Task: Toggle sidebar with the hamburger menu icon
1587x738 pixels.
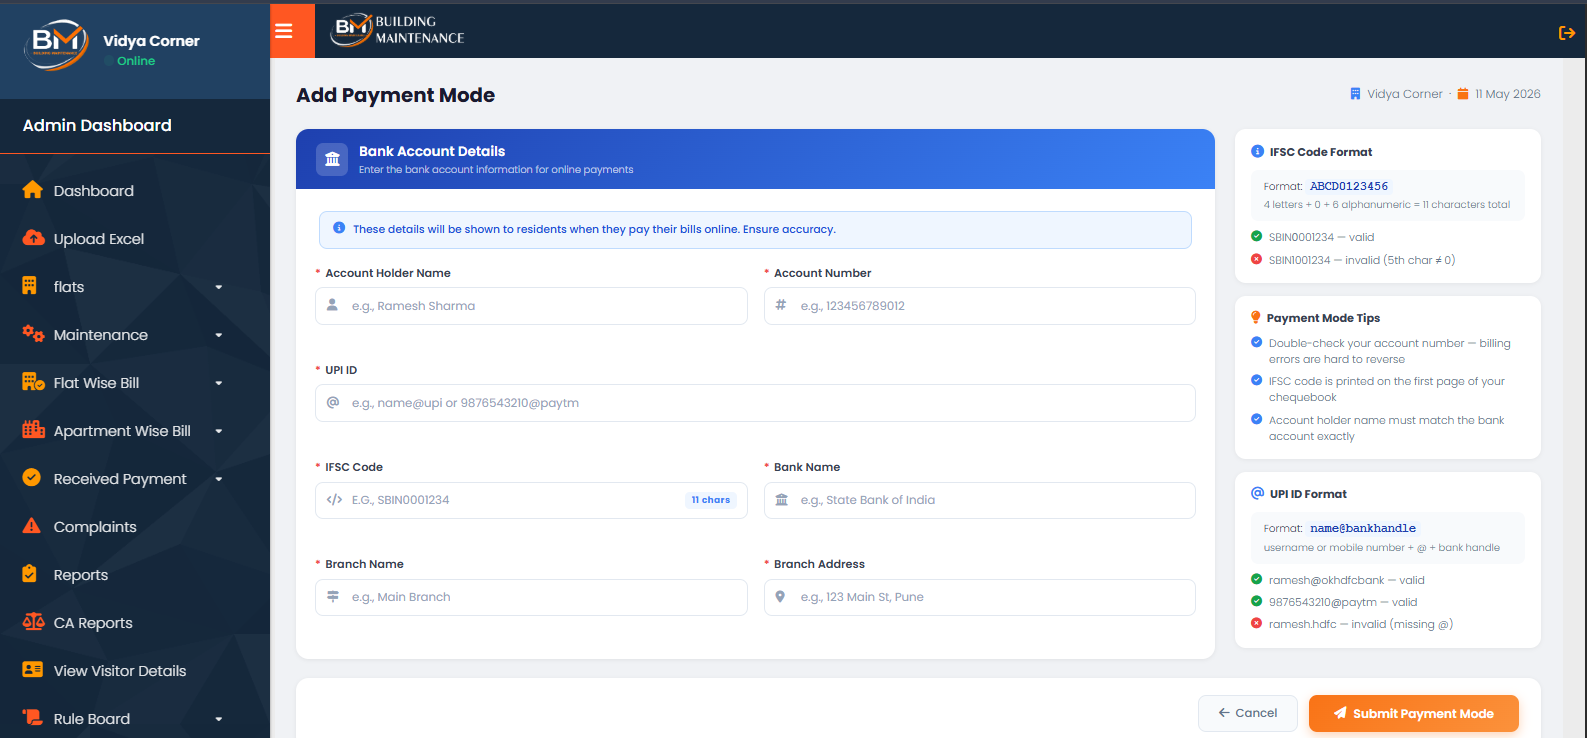Action: point(284,31)
